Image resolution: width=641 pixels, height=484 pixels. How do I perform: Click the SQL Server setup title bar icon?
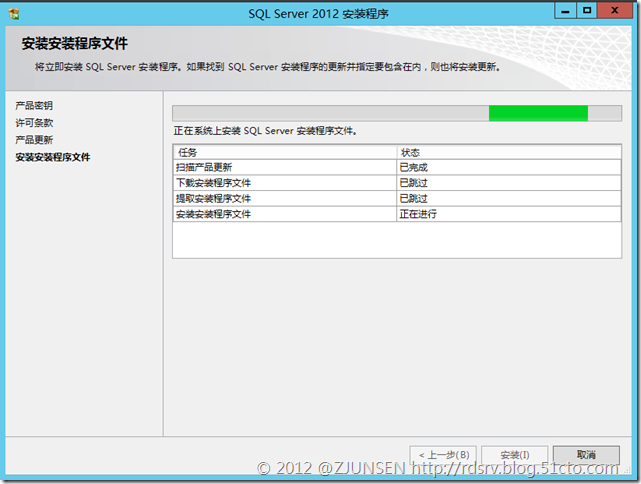(13, 13)
